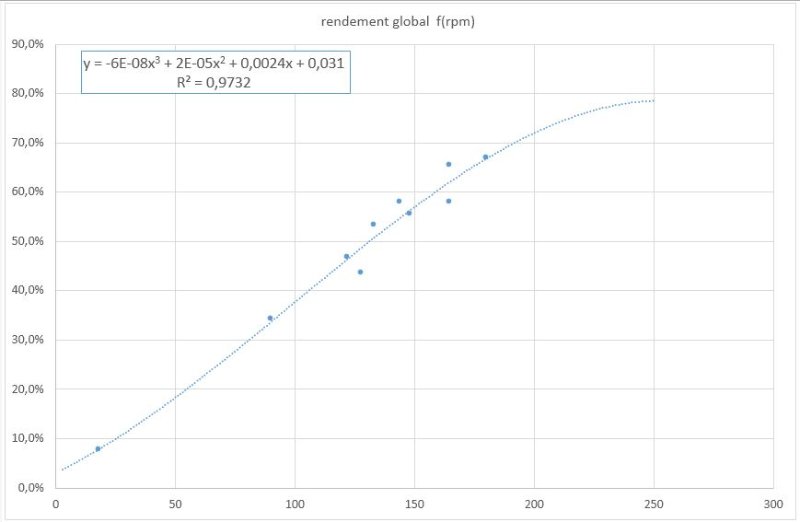Select the data point near 8% efficiency
Screen dimensions: 800x522
(98, 449)
